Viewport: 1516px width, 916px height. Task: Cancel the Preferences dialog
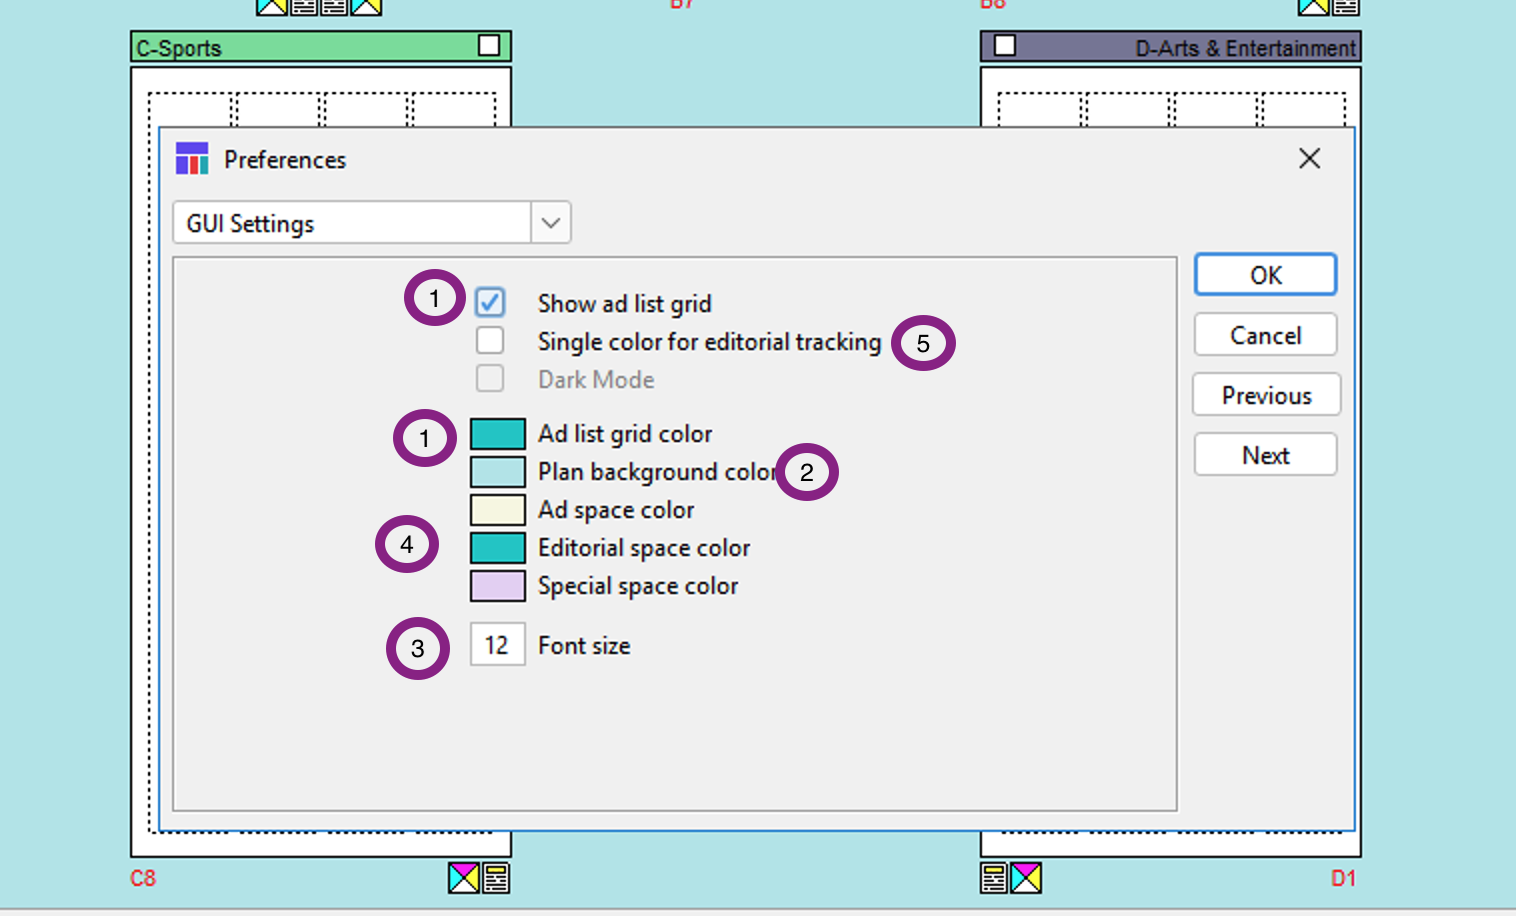tap(1265, 335)
